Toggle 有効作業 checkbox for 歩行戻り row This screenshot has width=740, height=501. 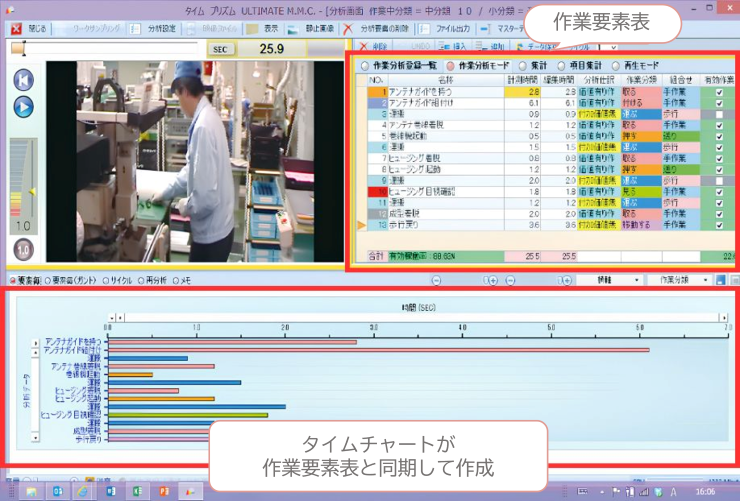click(x=719, y=225)
